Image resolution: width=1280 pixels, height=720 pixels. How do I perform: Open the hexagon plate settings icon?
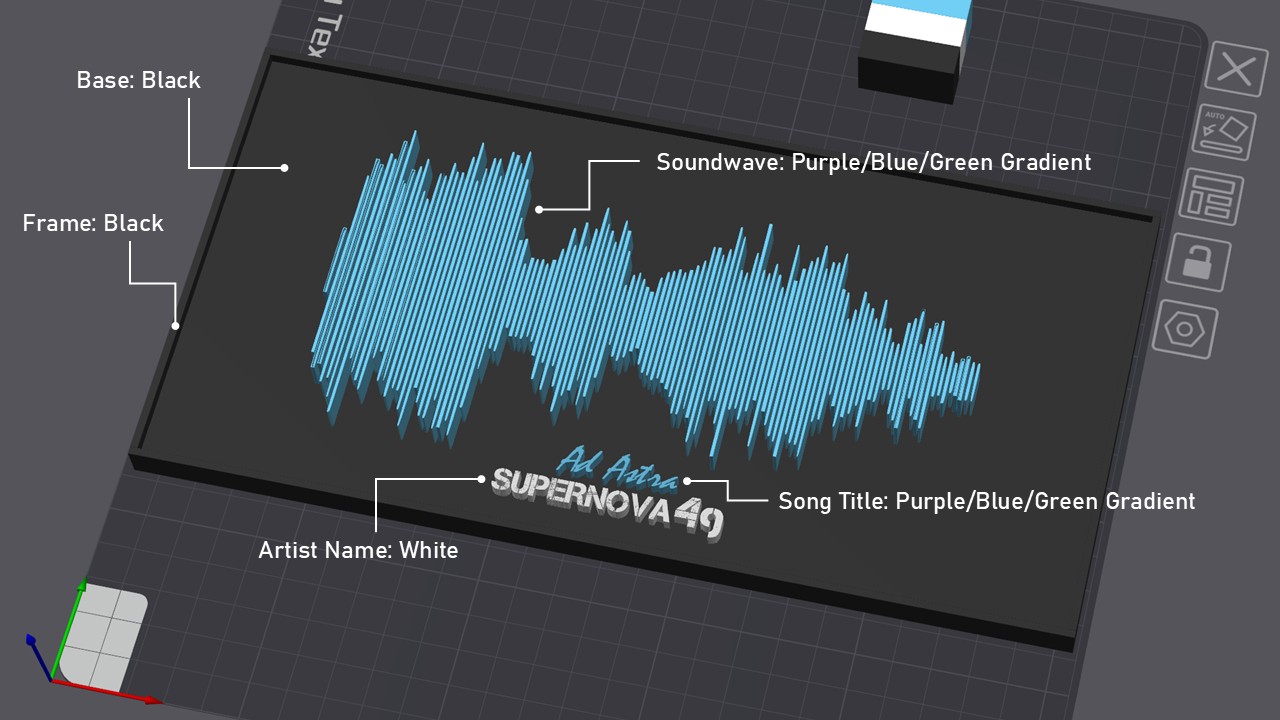(1185, 328)
